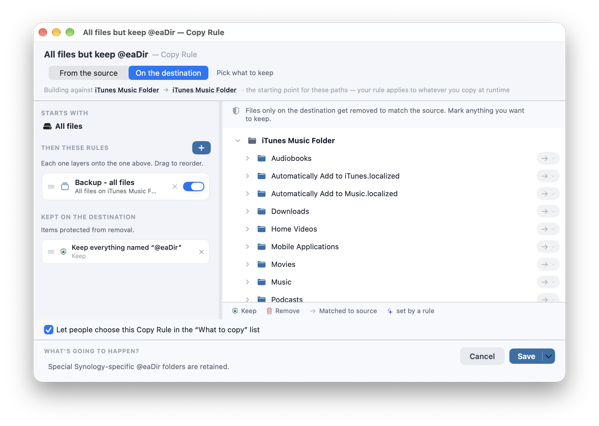
Task: Click the green zoom window button
Action: pyautogui.click(x=70, y=32)
